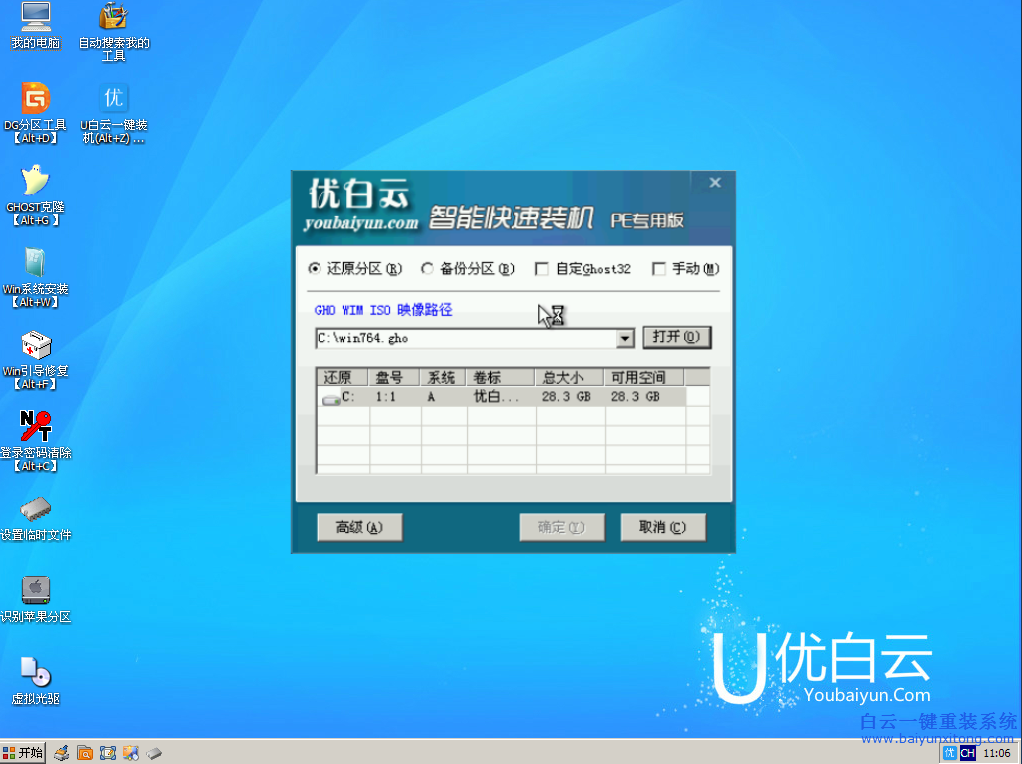Image resolution: width=1022 pixels, height=764 pixels.
Task: Enable the 手动 checkbox
Action: (x=658, y=268)
